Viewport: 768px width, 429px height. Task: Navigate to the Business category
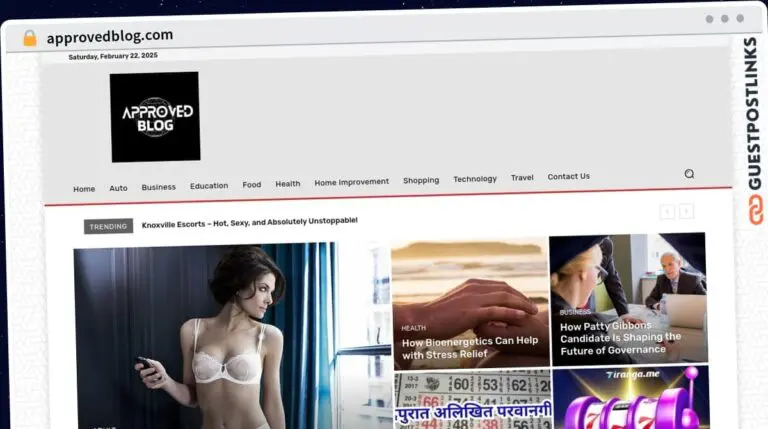158,187
